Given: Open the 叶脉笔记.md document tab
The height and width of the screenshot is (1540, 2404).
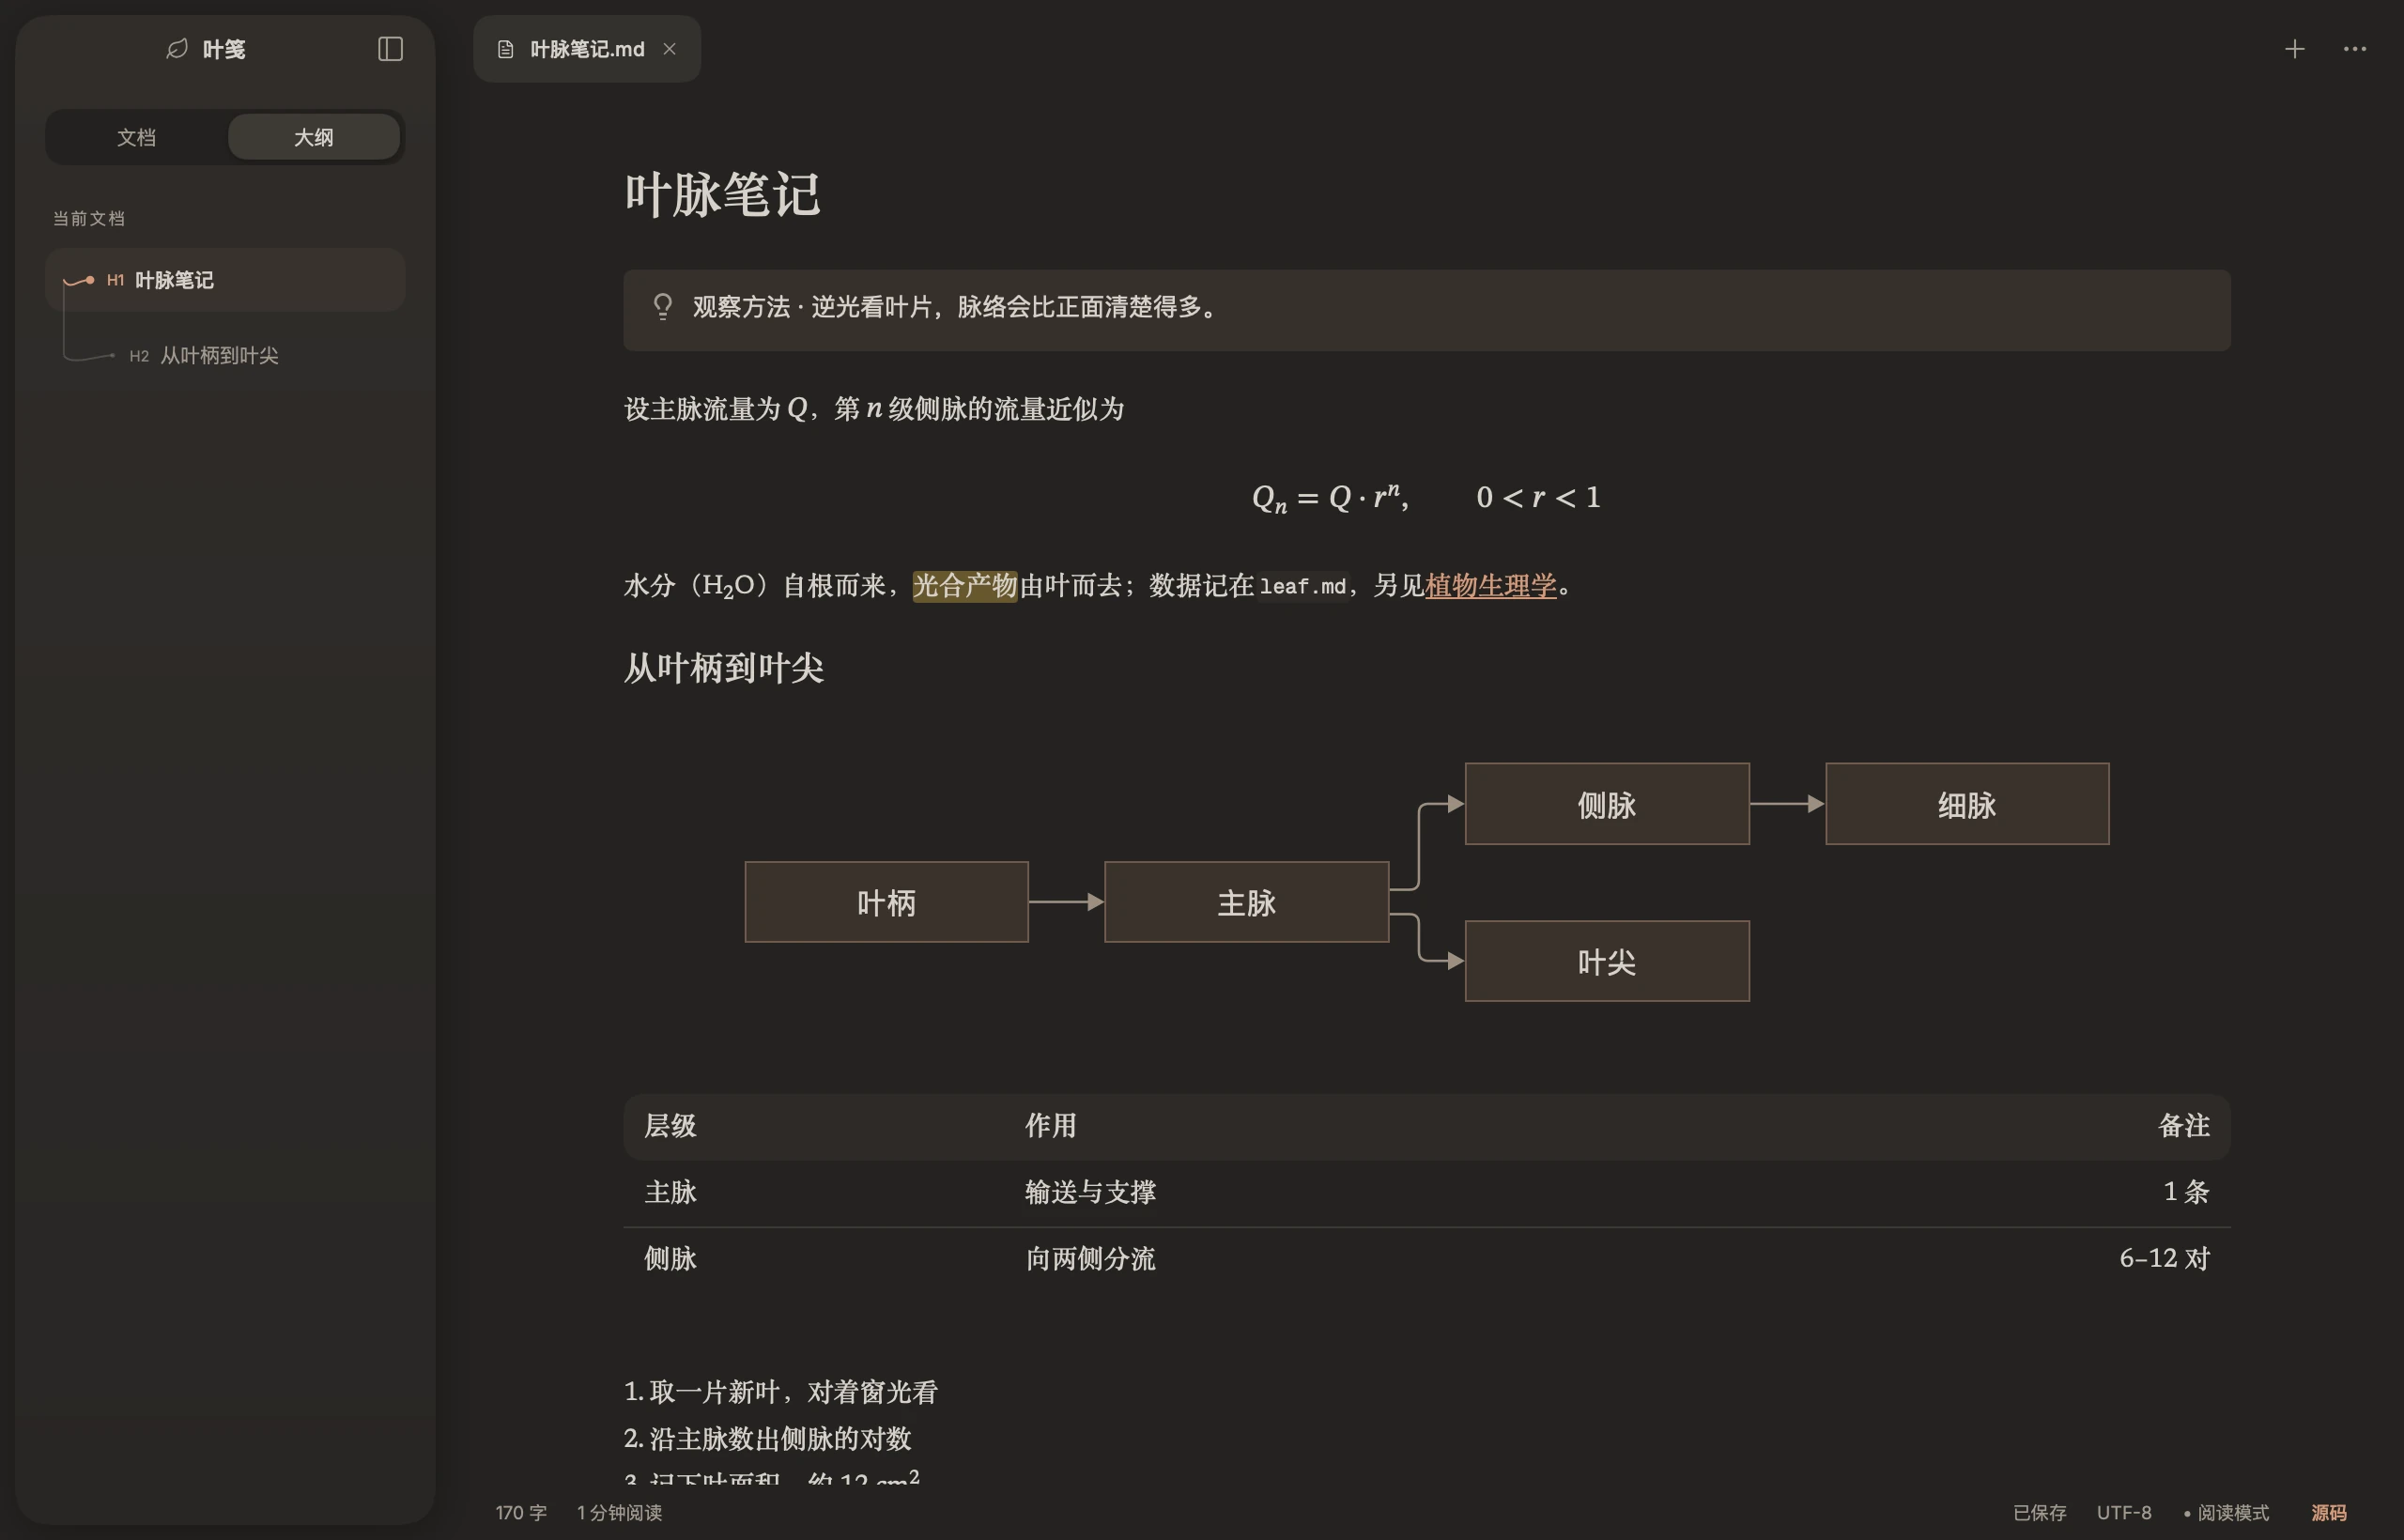Looking at the screenshot, I should (587, 49).
